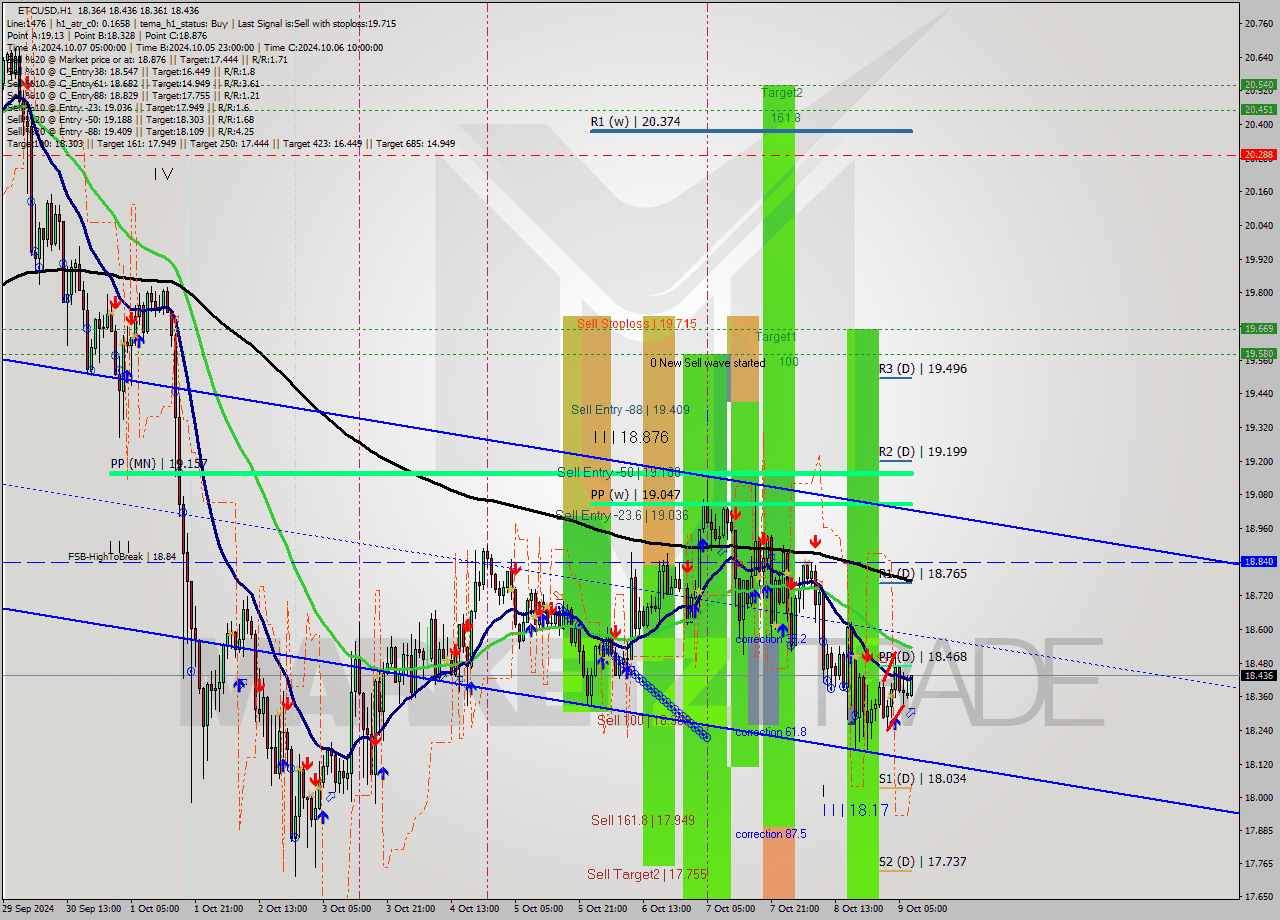Click the Sell Stoploss | 19.715 label
Screen dimensions: 1280x920
coord(636,324)
